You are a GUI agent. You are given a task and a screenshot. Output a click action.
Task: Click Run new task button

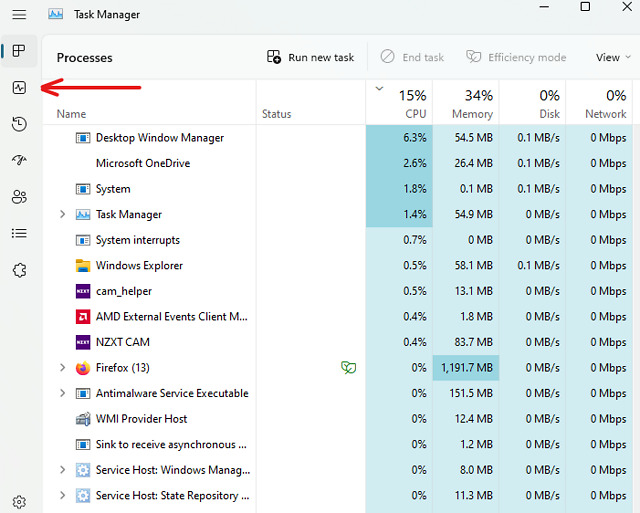(x=311, y=58)
